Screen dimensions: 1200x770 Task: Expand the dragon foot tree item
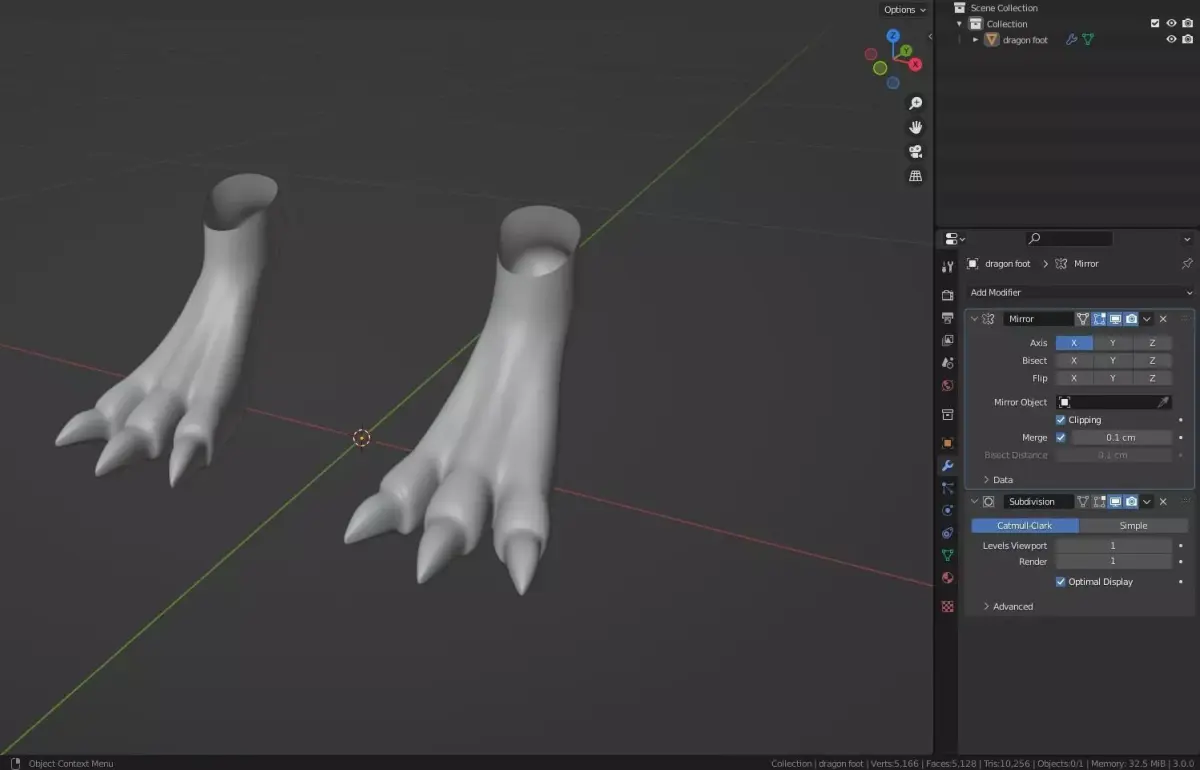click(x=976, y=40)
